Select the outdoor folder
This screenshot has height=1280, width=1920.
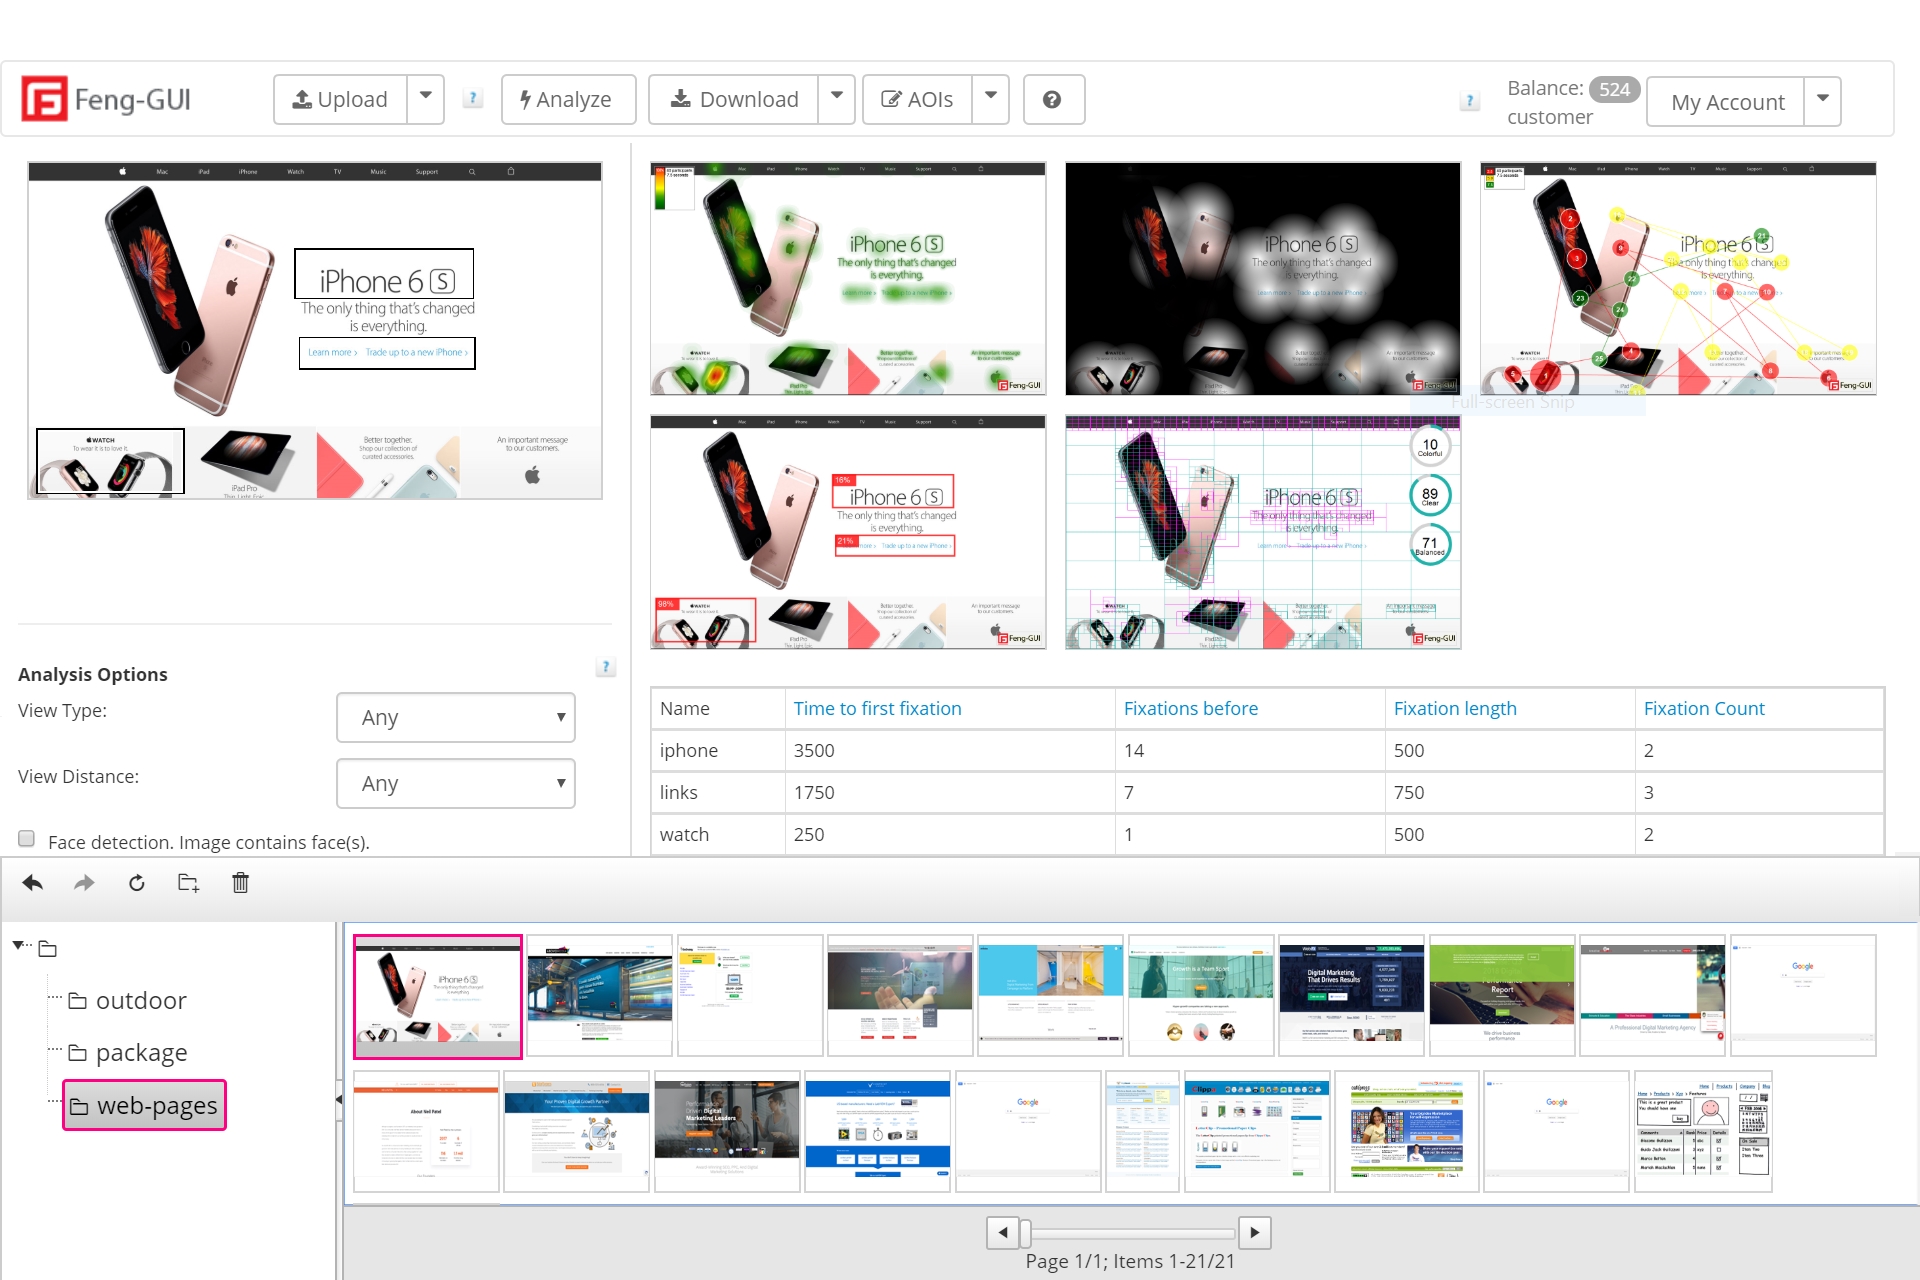pos(140,1001)
